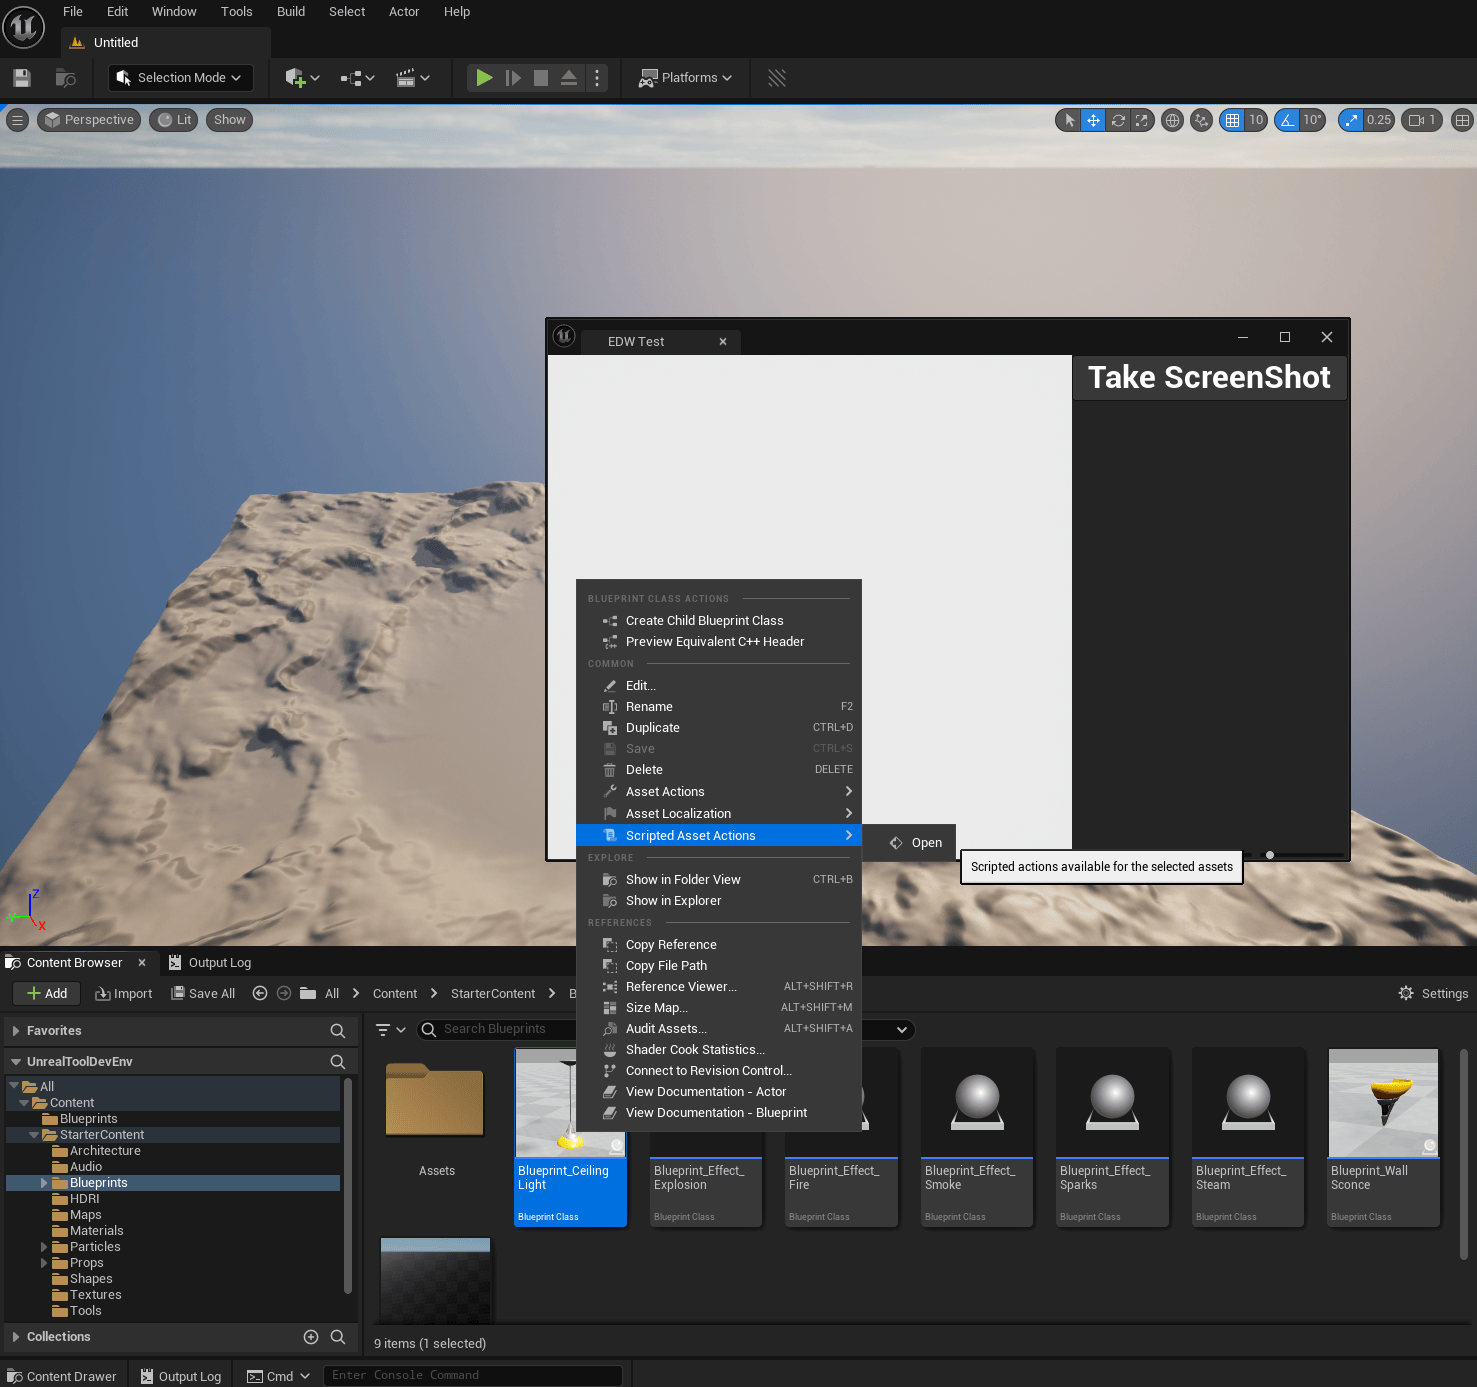
Task: Open the Perspective view mode menu
Action: 90,120
